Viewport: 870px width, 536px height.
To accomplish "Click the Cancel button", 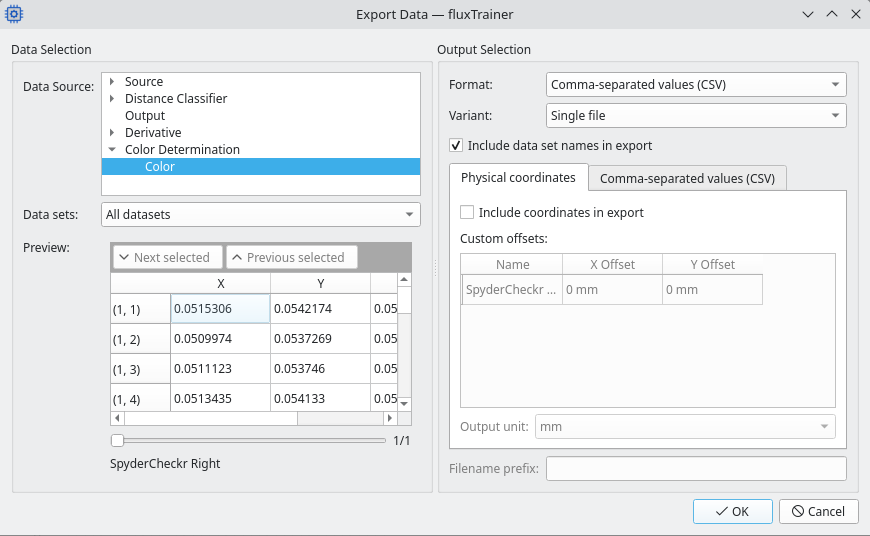I will 818,512.
